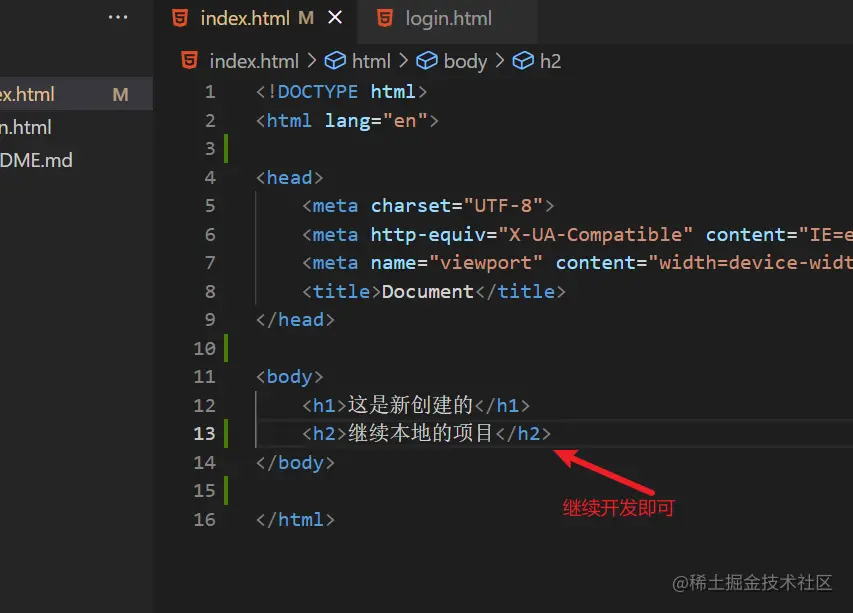Click the h2 line 继续本地的项目
This screenshot has width=853, height=613.
pyautogui.click(x=426, y=434)
